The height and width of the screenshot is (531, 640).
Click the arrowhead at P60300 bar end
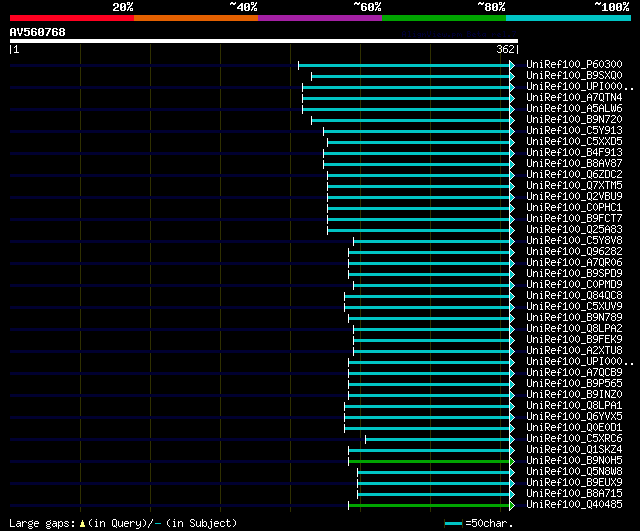click(512, 65)
